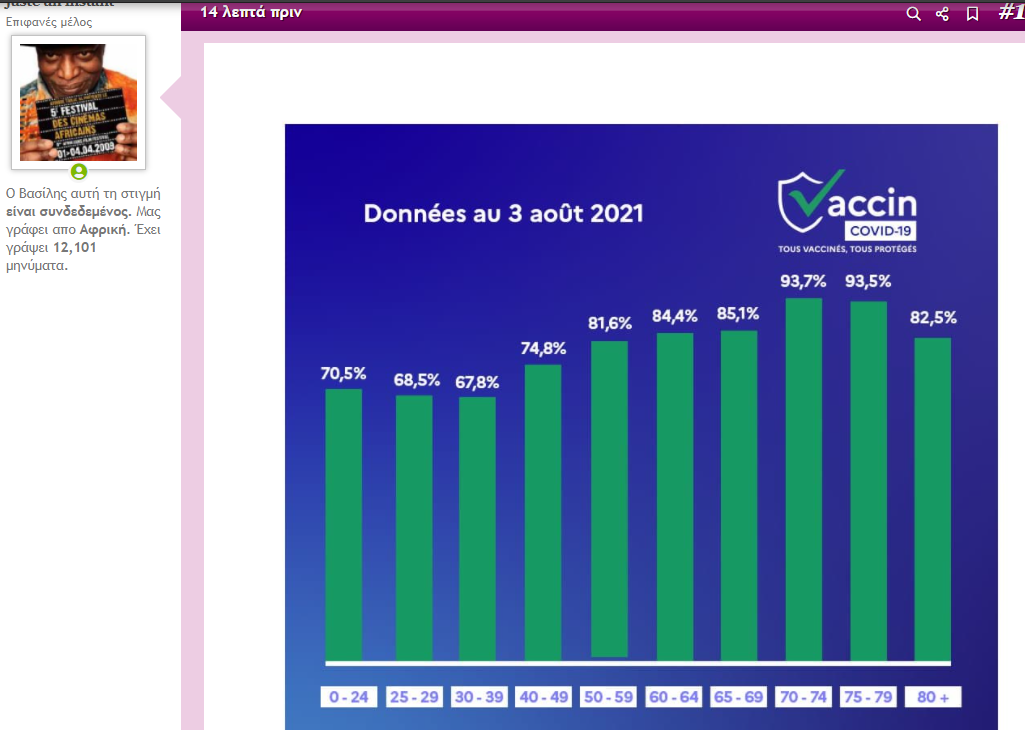Click the green bar showing 93,7%
Image resolution: width=1025 pixels, height=730 pixels.
click(804, 480)
